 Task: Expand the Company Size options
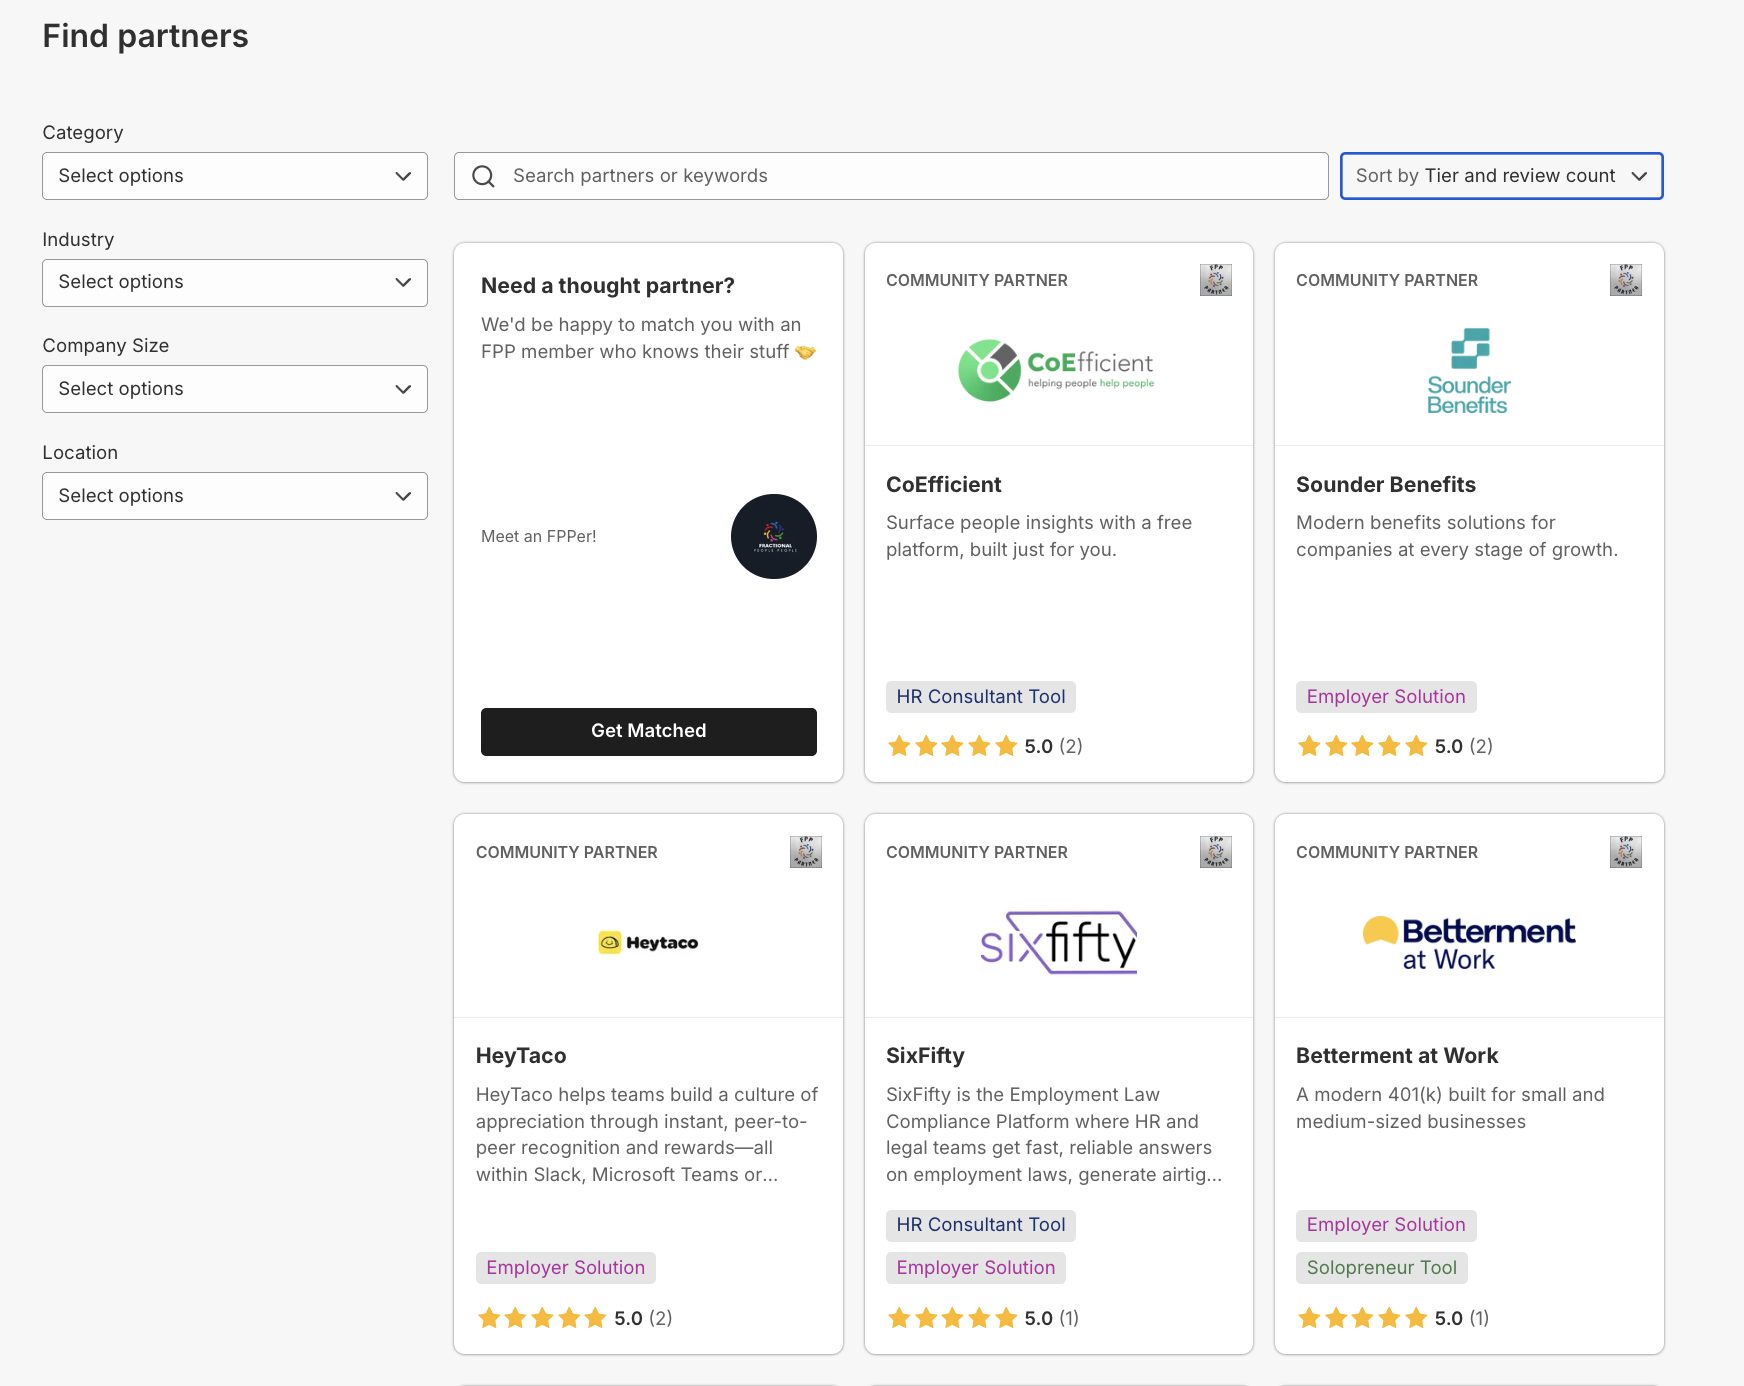point(234,389)
